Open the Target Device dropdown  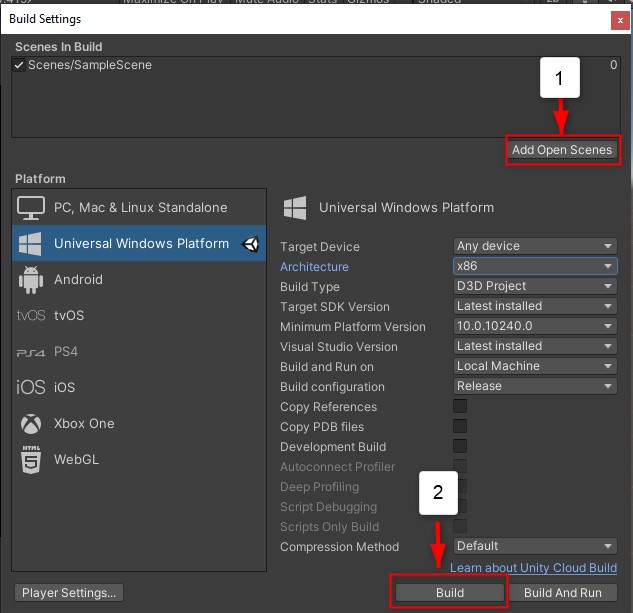coord(535,246)
